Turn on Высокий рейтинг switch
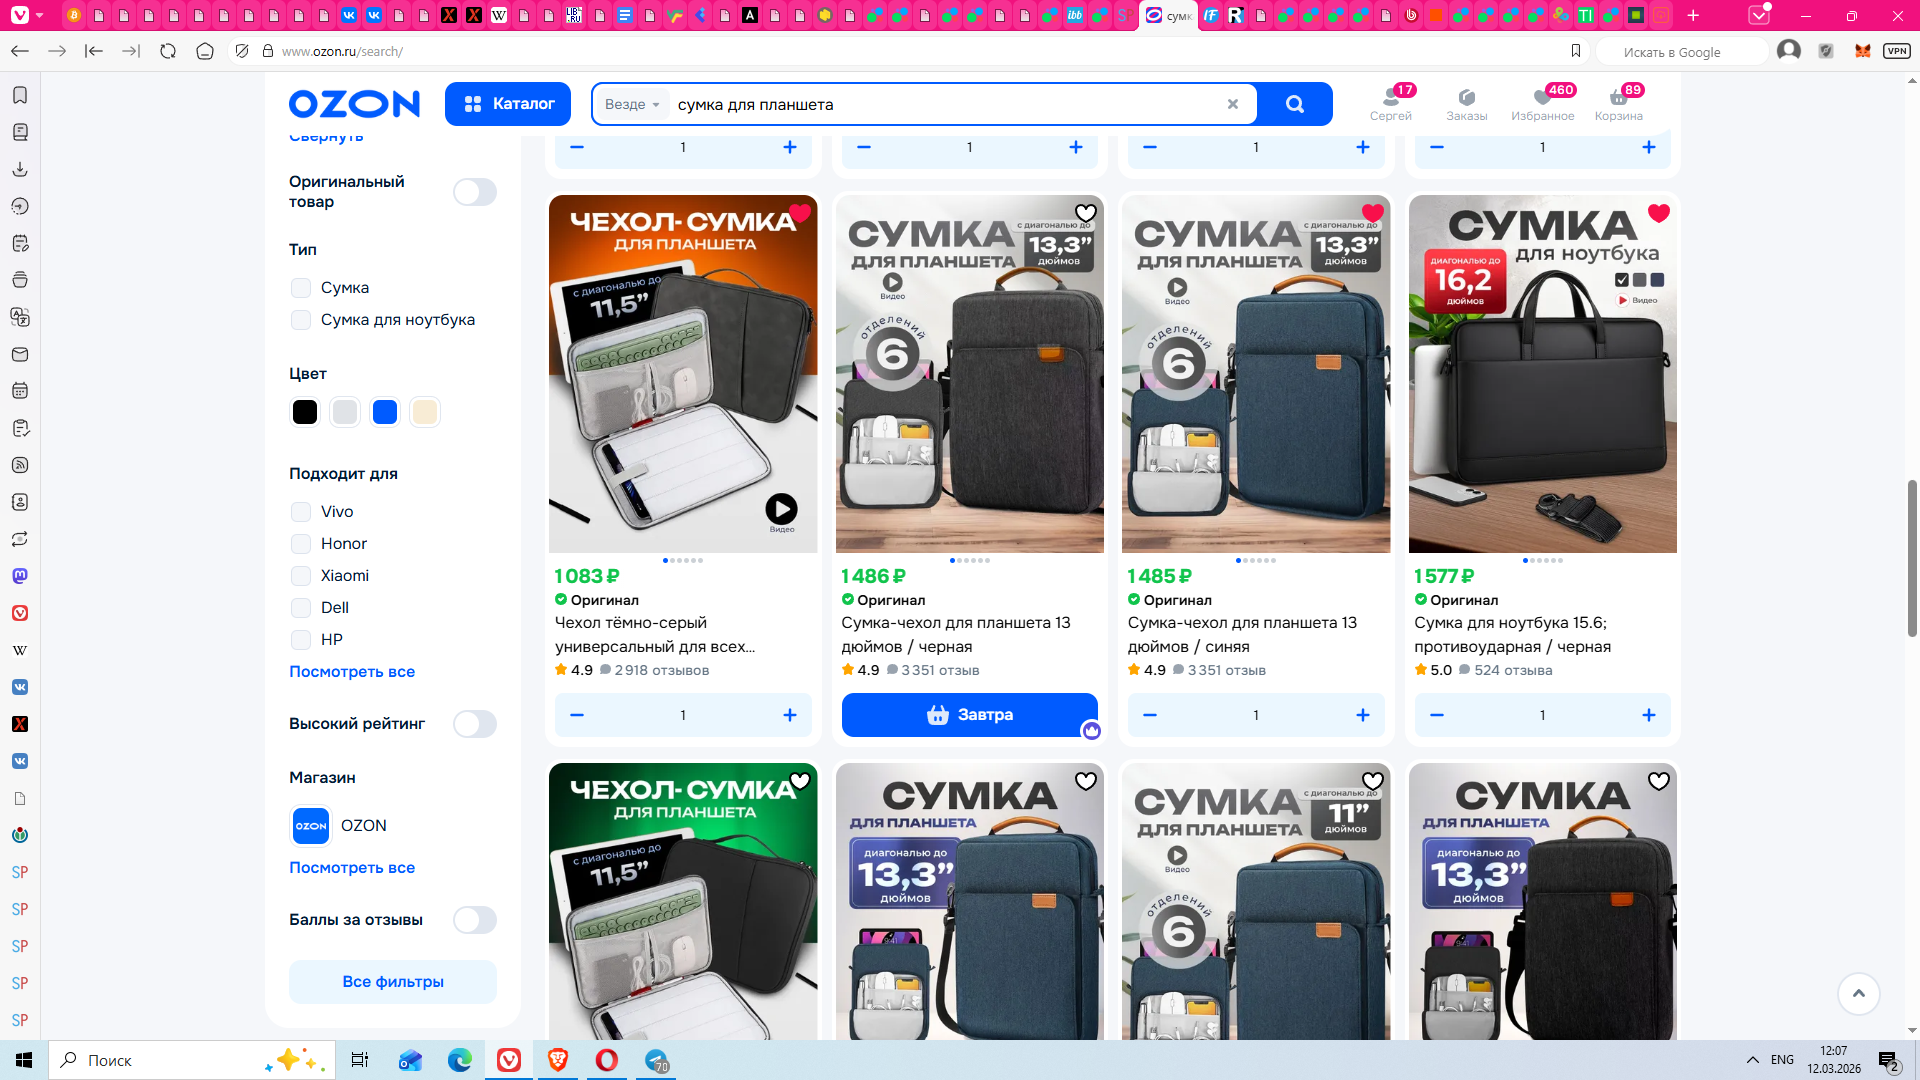Image resolution: width=1920 pixels, height=1080 pixels. [474, 724]
